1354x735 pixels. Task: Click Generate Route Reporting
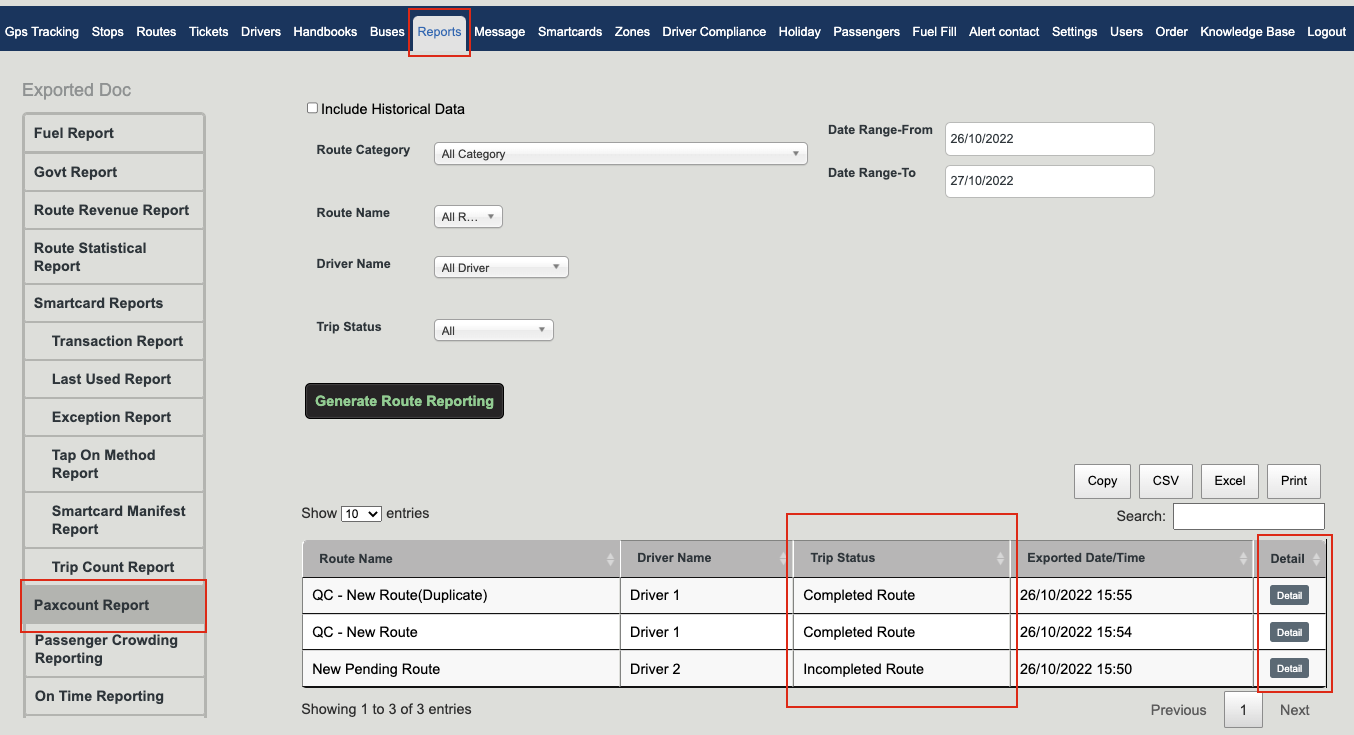click(404, 400)
